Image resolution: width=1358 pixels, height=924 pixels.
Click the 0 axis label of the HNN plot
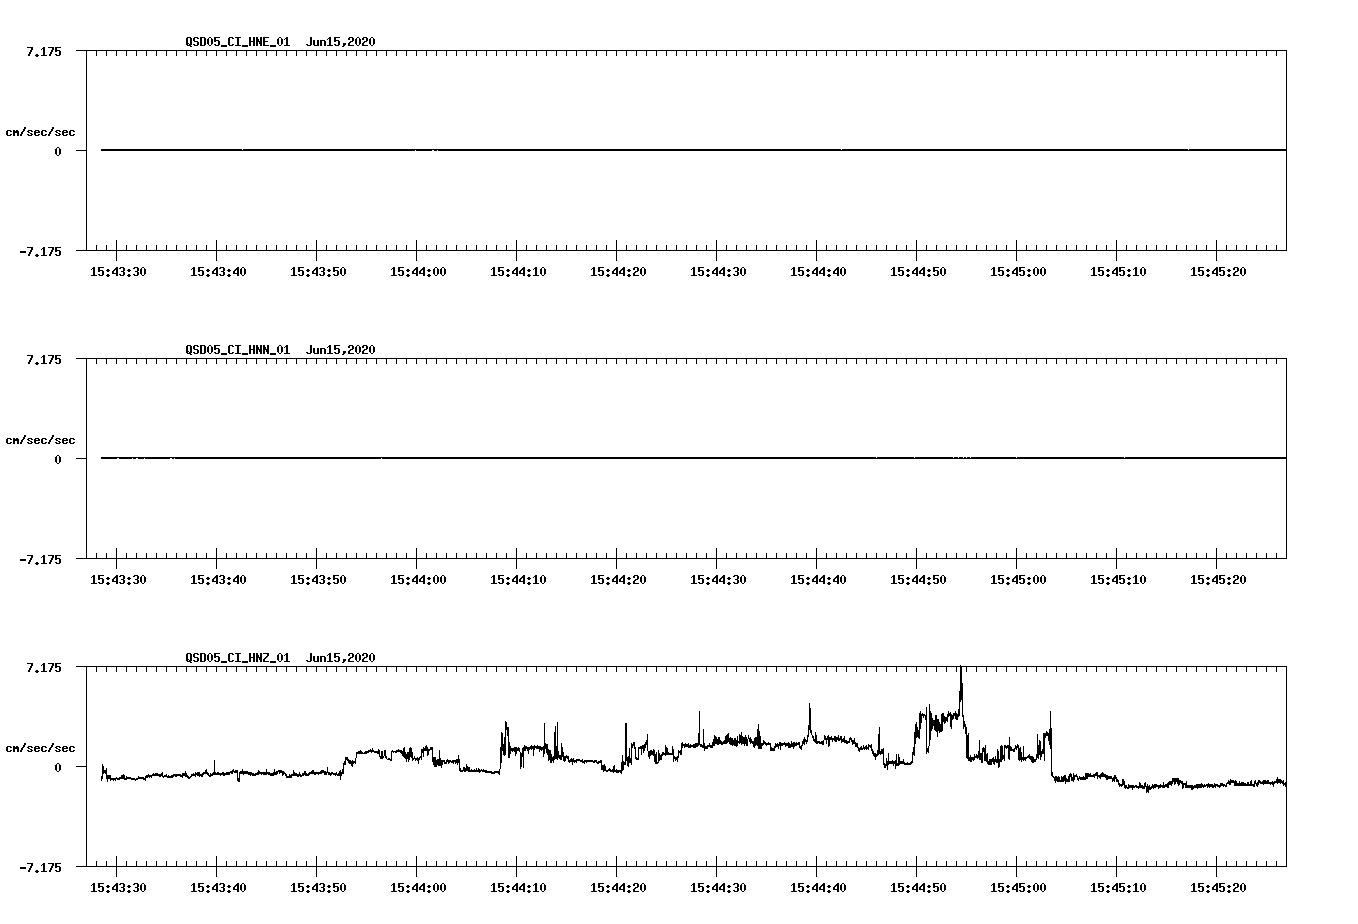[58, 459]
